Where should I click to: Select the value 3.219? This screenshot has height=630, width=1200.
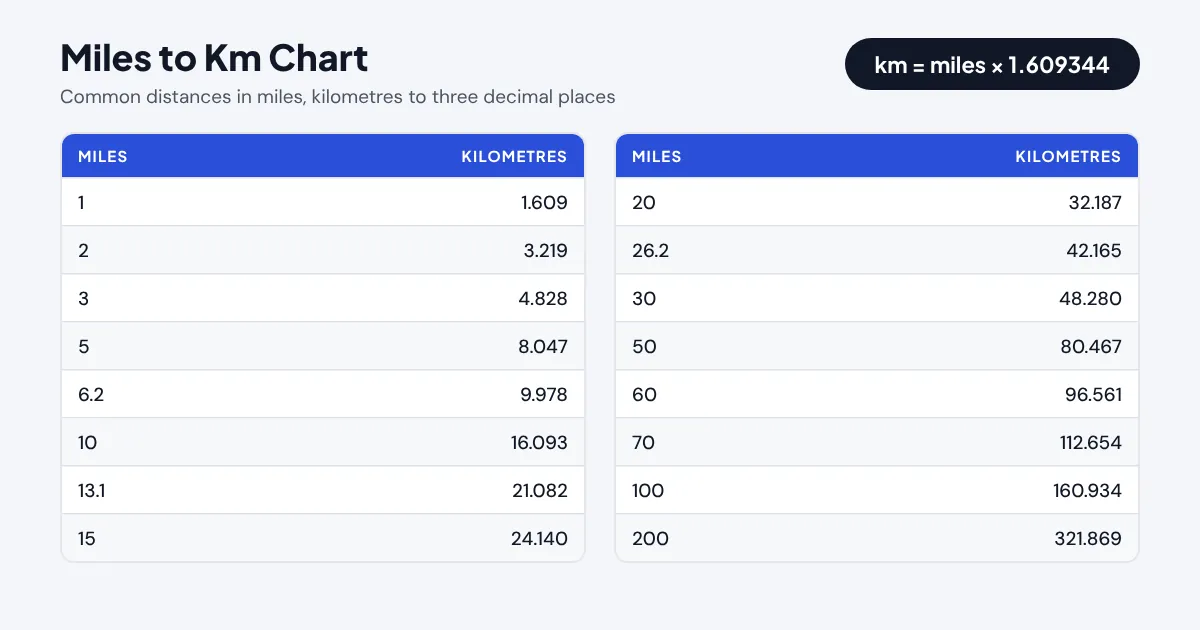coord(545,250)
